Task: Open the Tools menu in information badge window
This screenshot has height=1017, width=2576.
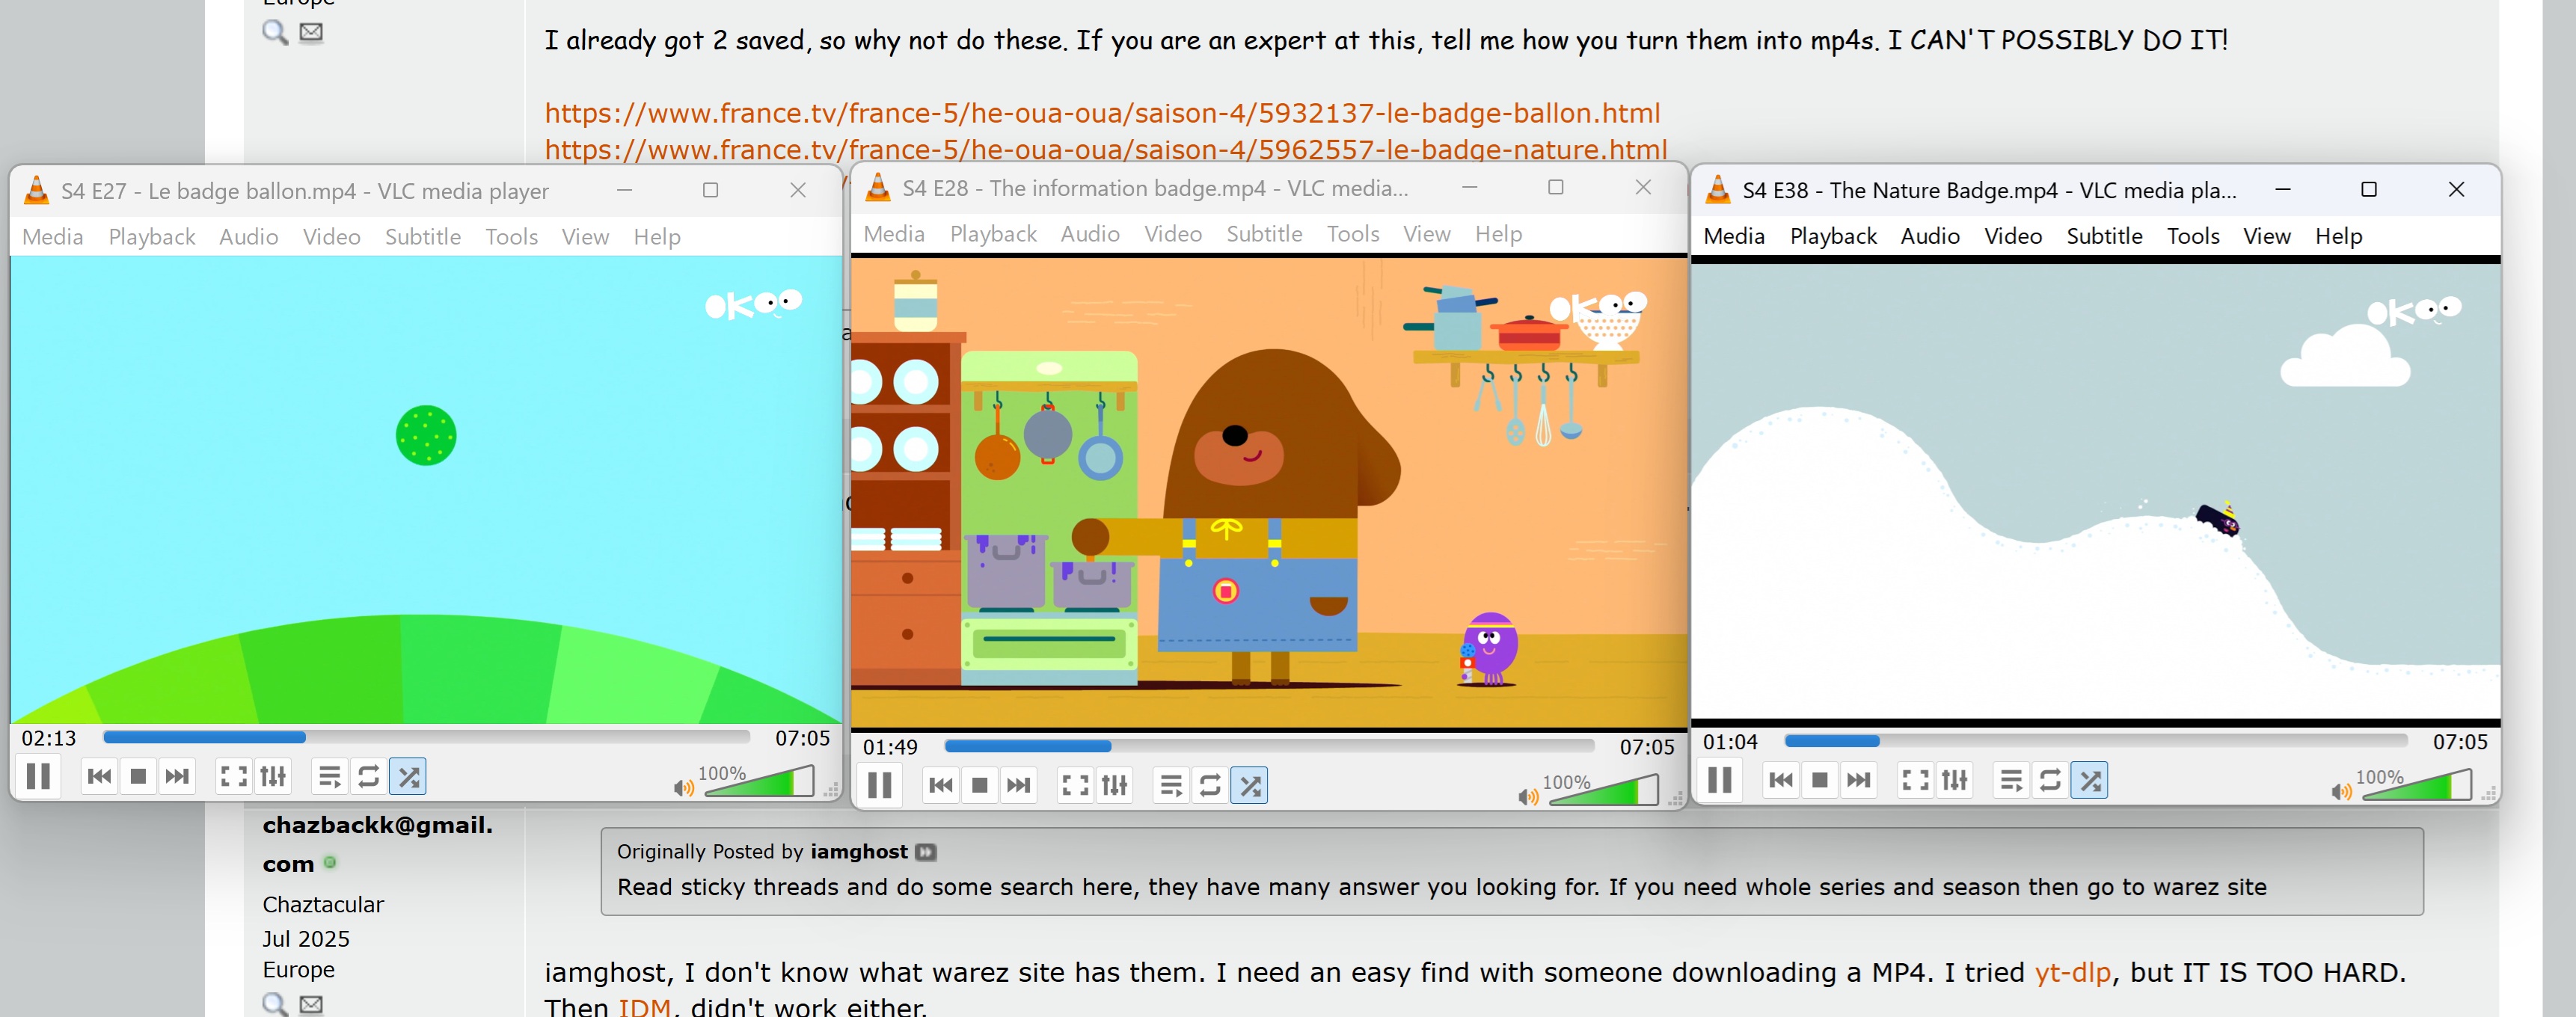Action: pos(1352,234)
